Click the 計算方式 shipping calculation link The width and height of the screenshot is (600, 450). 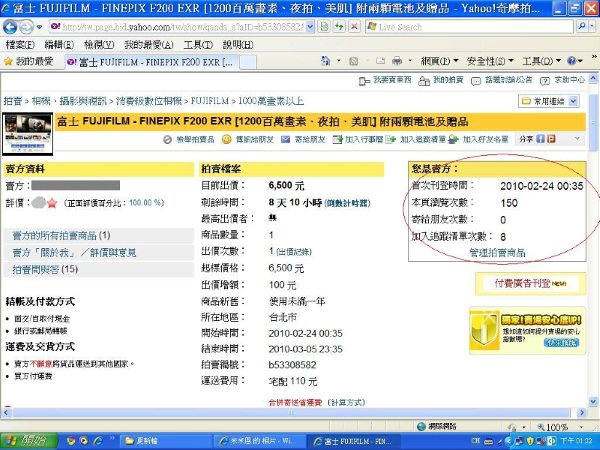347,403
